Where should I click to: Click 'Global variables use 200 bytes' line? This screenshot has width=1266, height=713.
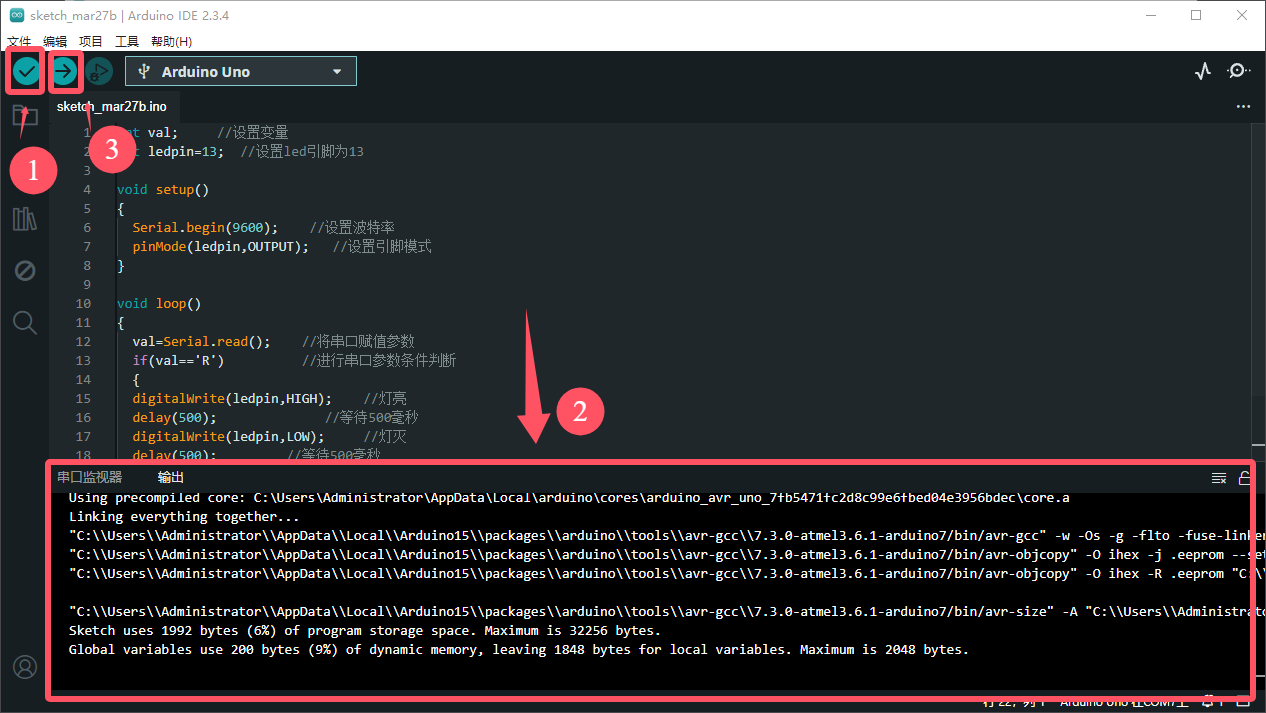(519, 649)
